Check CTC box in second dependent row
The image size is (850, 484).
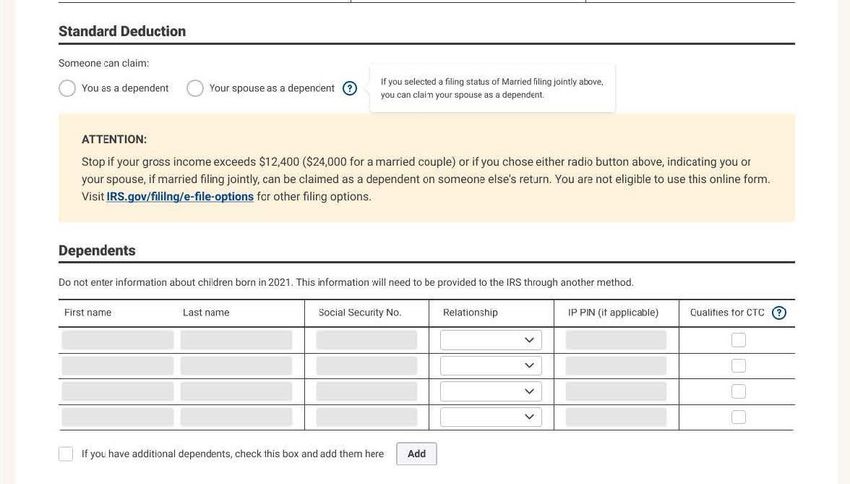click(738, 366)
